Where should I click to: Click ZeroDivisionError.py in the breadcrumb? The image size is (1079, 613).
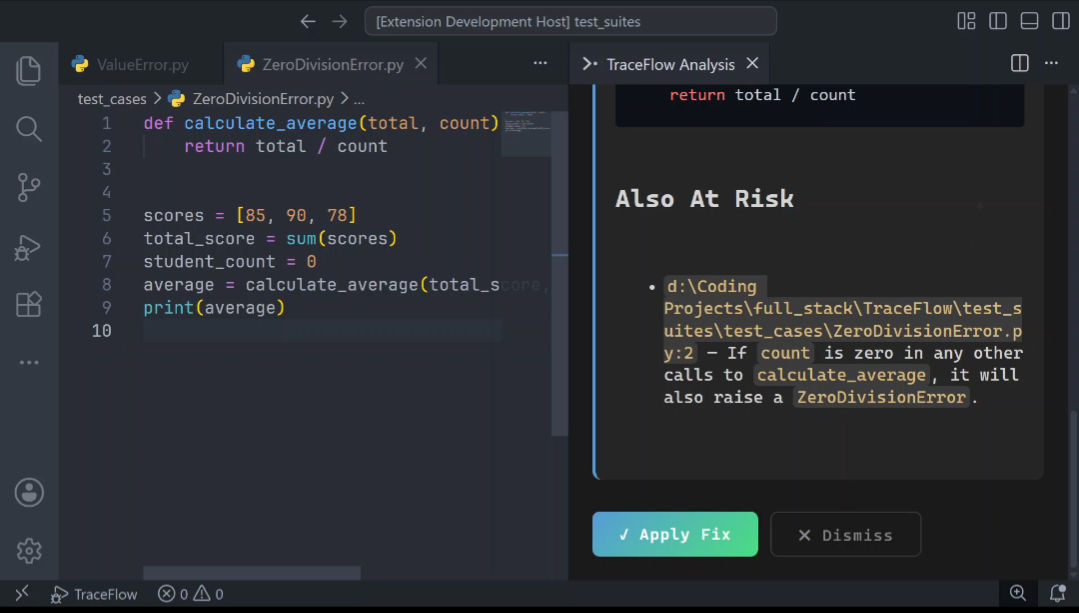click(263, 99)
